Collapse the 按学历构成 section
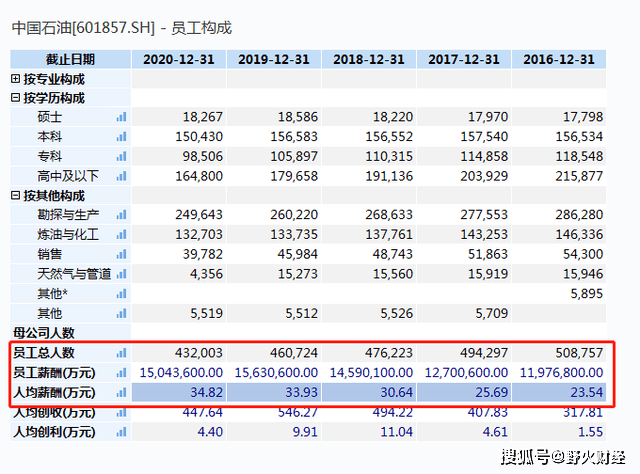The height and width of the screenshot is (474, 640). point(16,98)
